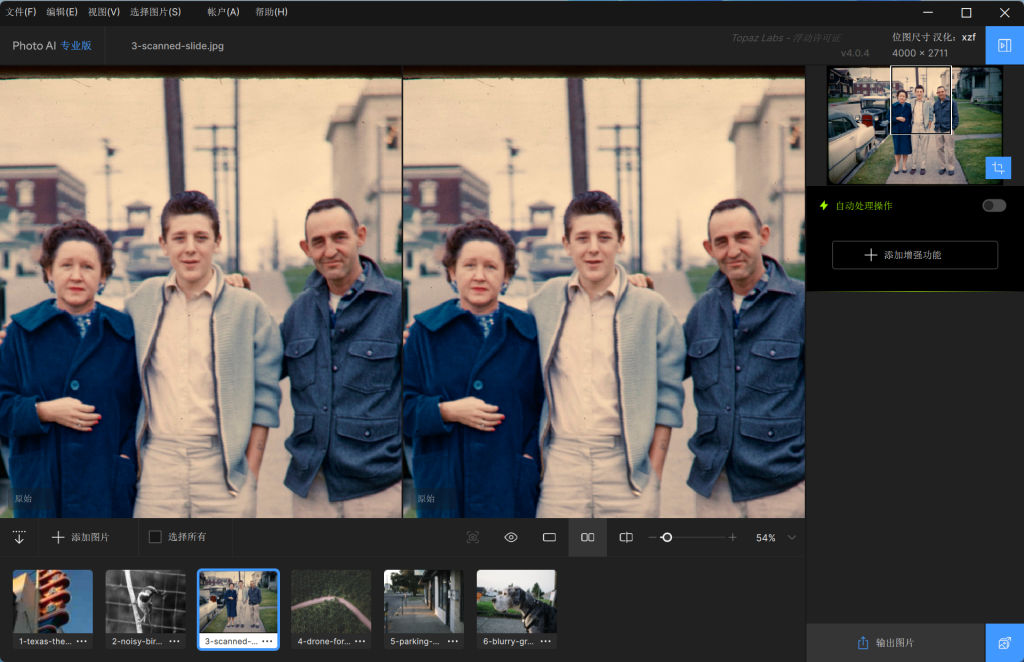This screenshot has width=1024, height=662.
Task: Select the side-by-side view icon
Action: [588, 537]
